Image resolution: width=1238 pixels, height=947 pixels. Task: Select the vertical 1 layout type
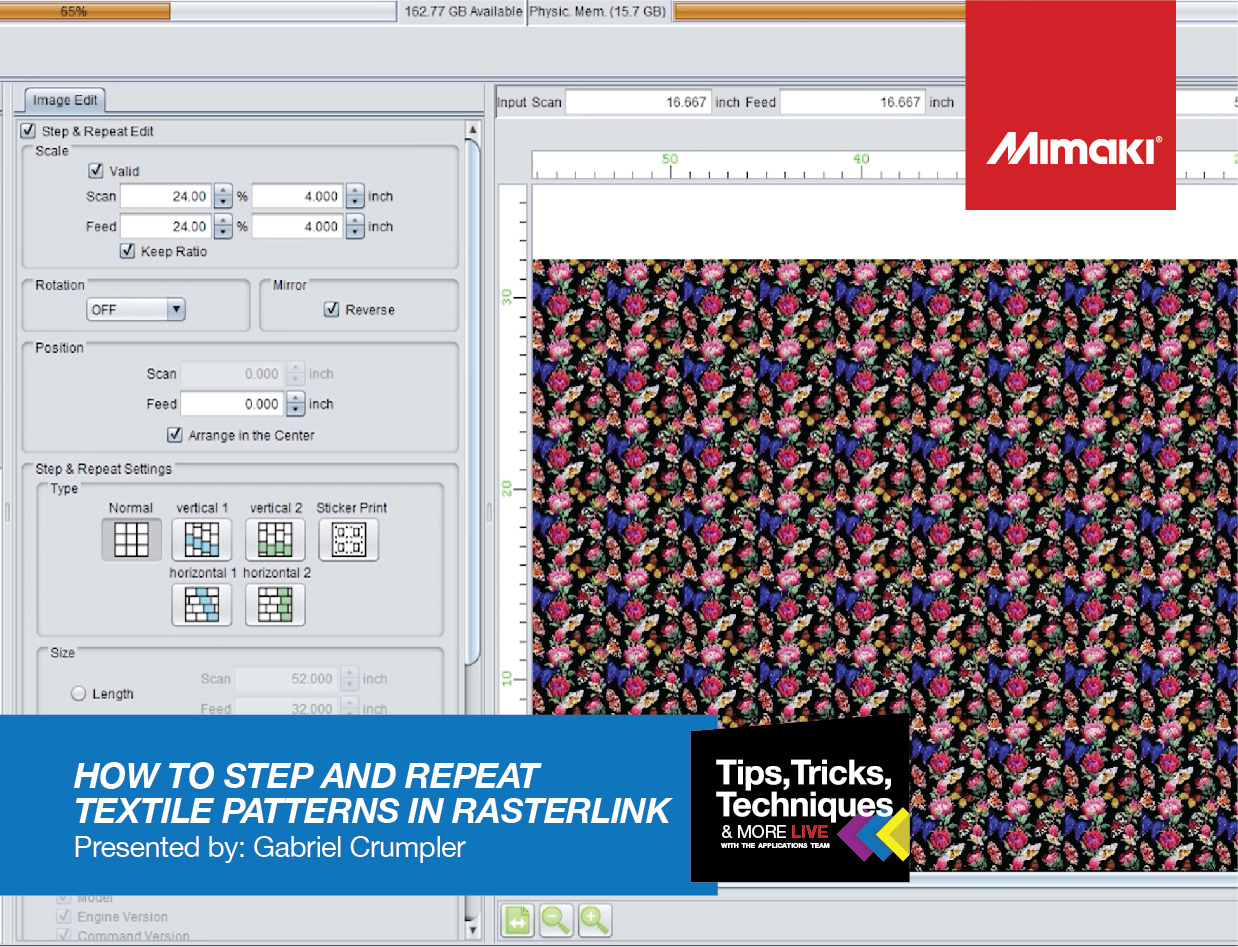[x=202, y=540]
